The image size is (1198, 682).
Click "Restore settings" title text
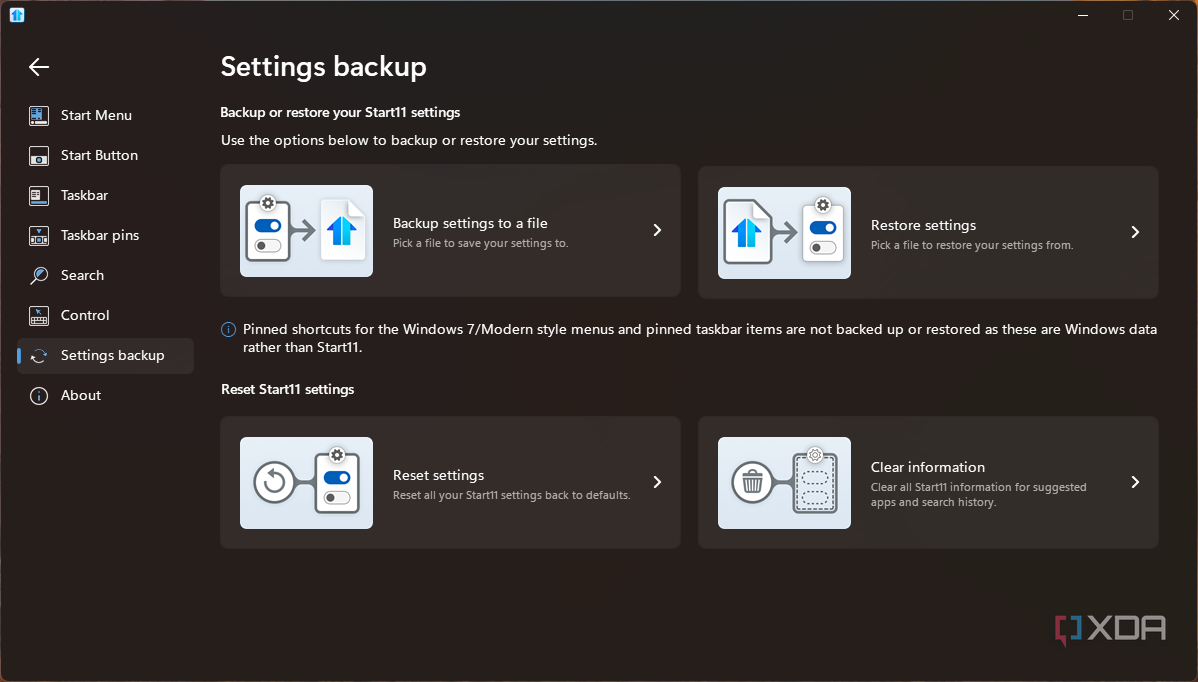click(923, 225)
